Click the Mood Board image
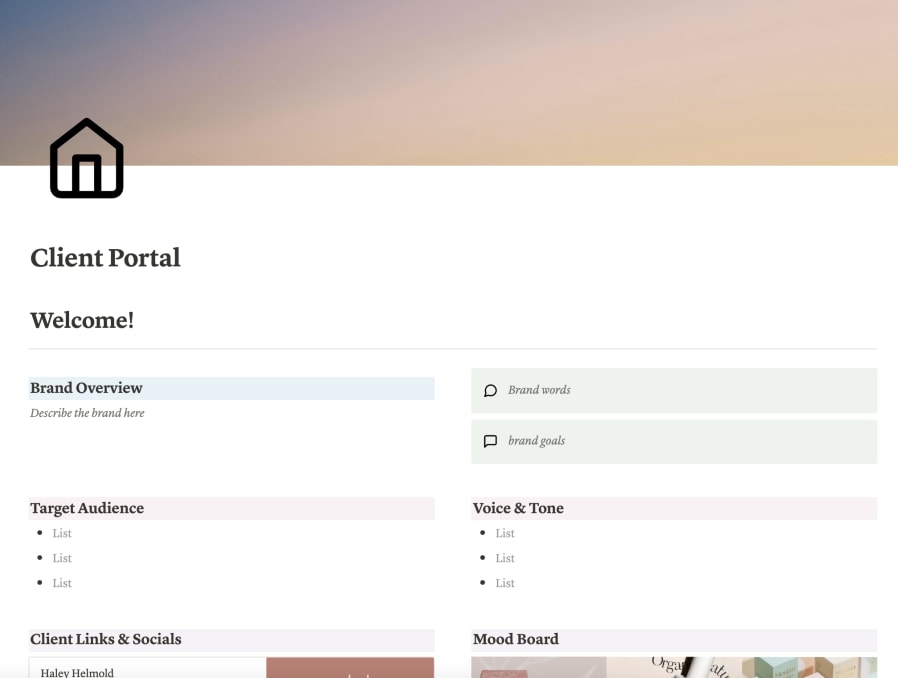Screen dimensions: 898x678 [674, 668]
